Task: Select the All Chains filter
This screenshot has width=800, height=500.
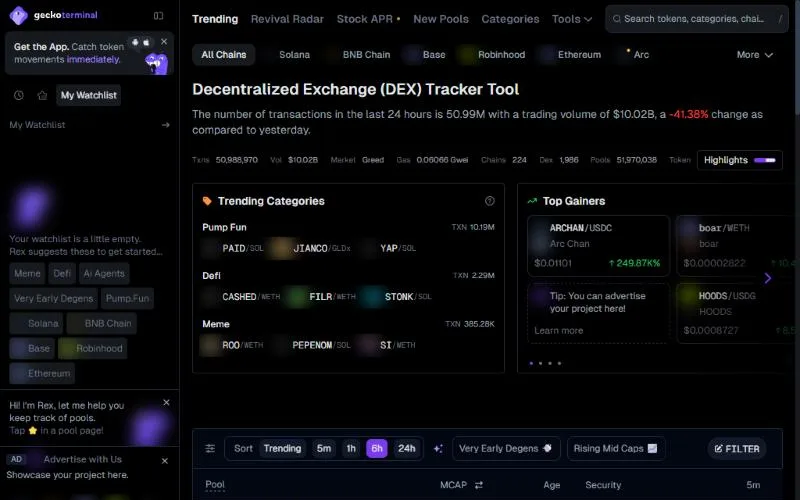Action: pyautogui.click(x=223, y=55)
